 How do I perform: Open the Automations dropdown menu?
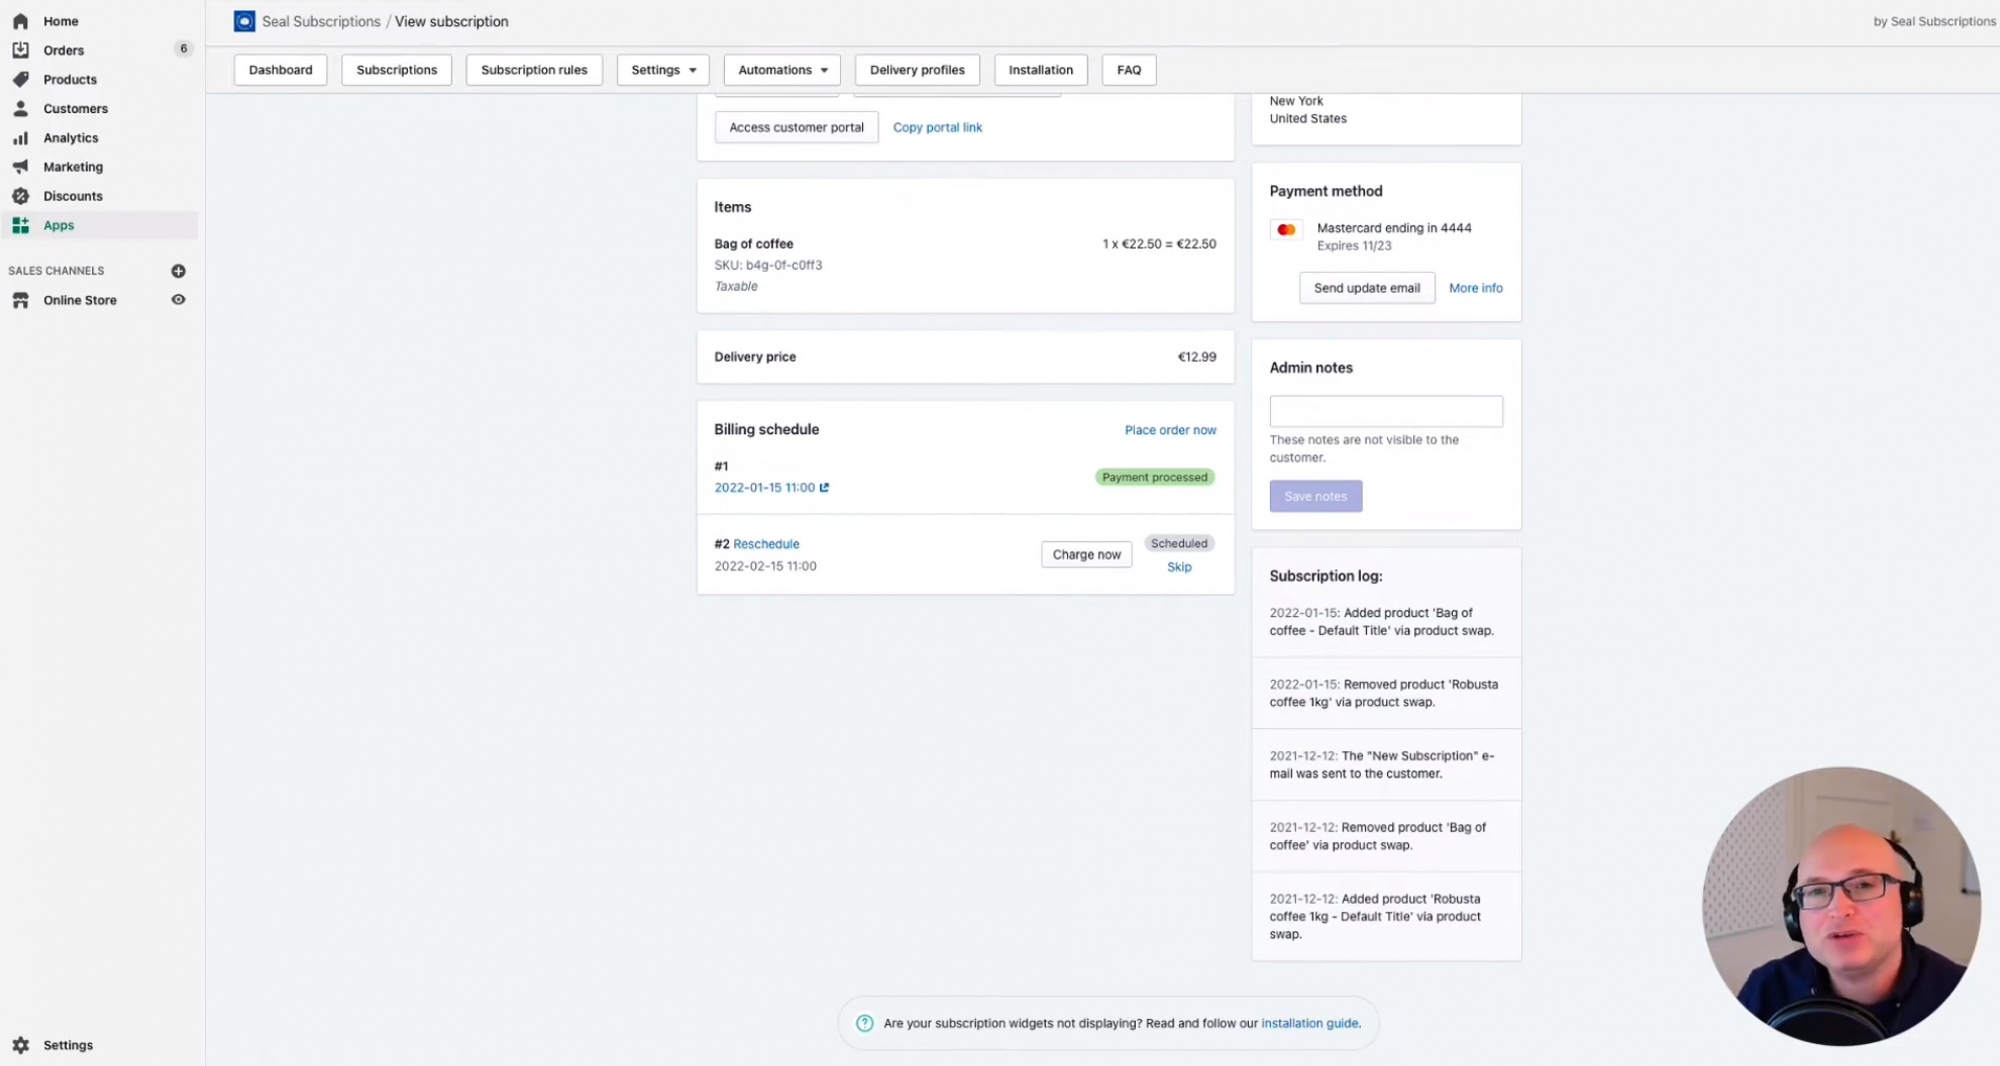pyautogui.click(x=781, y=69)
